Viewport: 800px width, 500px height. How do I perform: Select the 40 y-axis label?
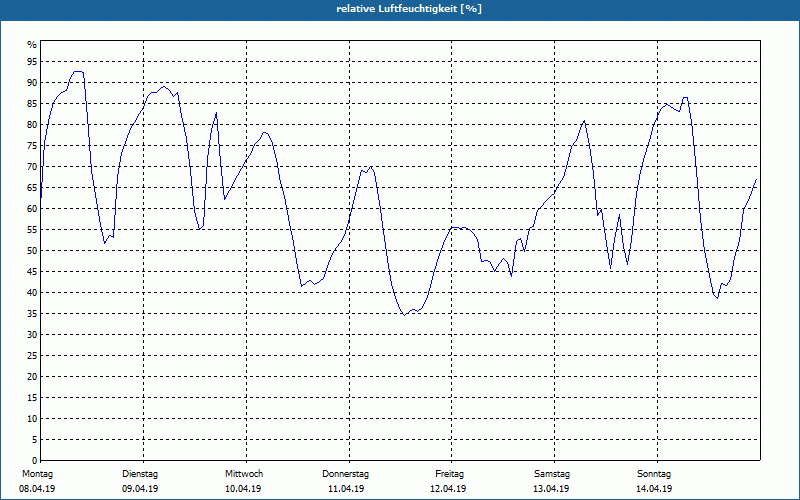coord(32,292)
